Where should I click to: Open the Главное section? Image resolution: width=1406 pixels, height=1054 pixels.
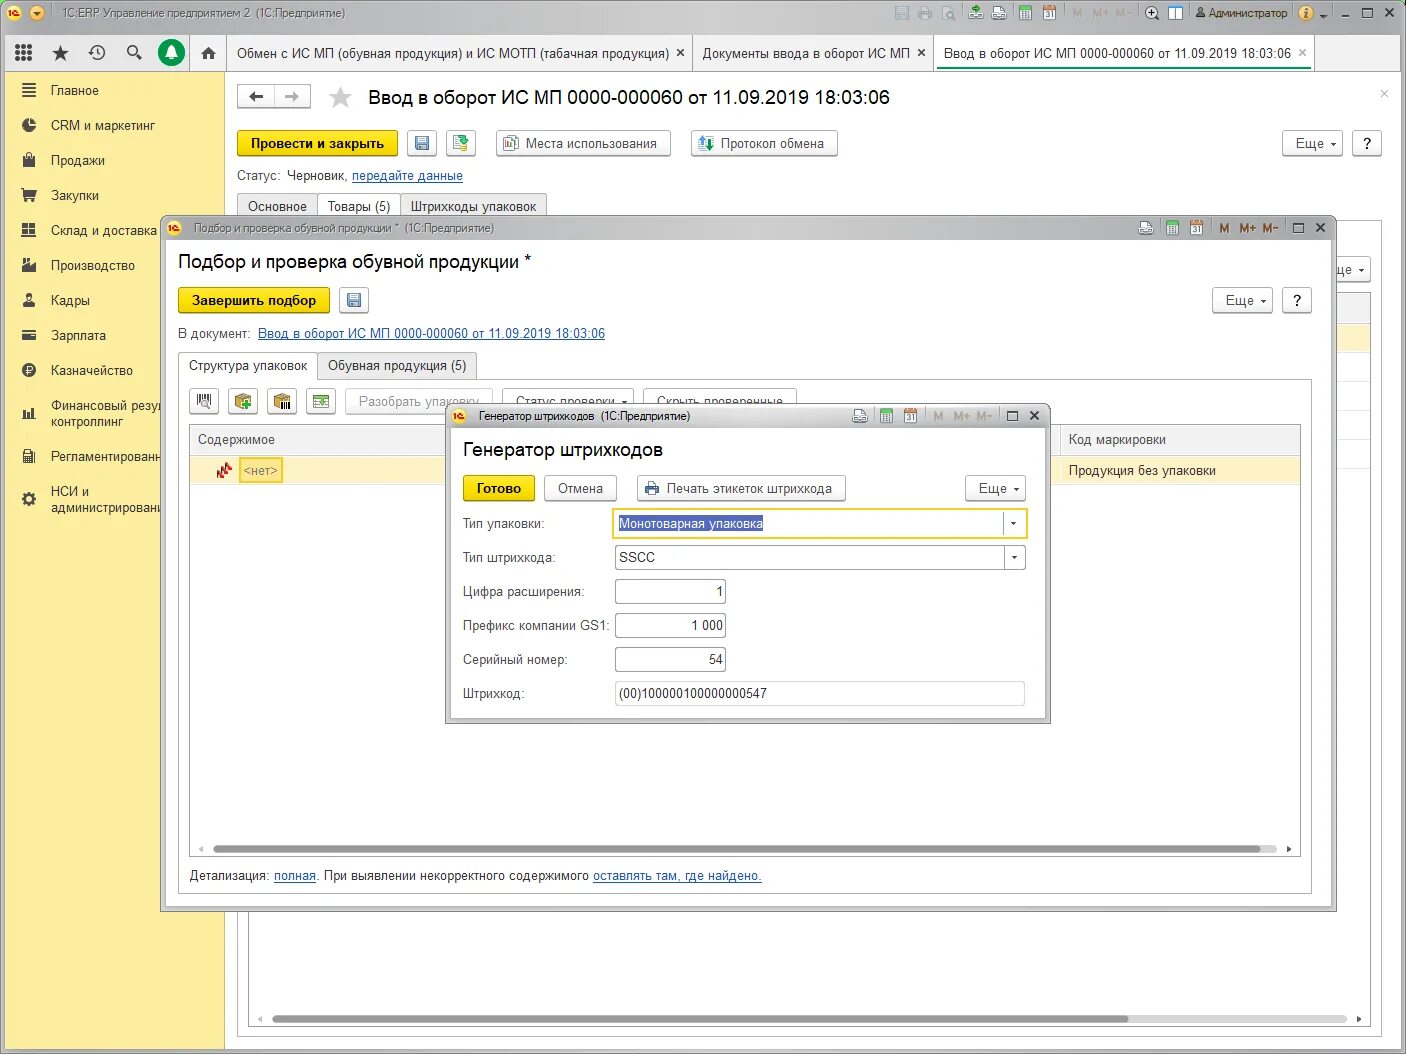(75, 90)
